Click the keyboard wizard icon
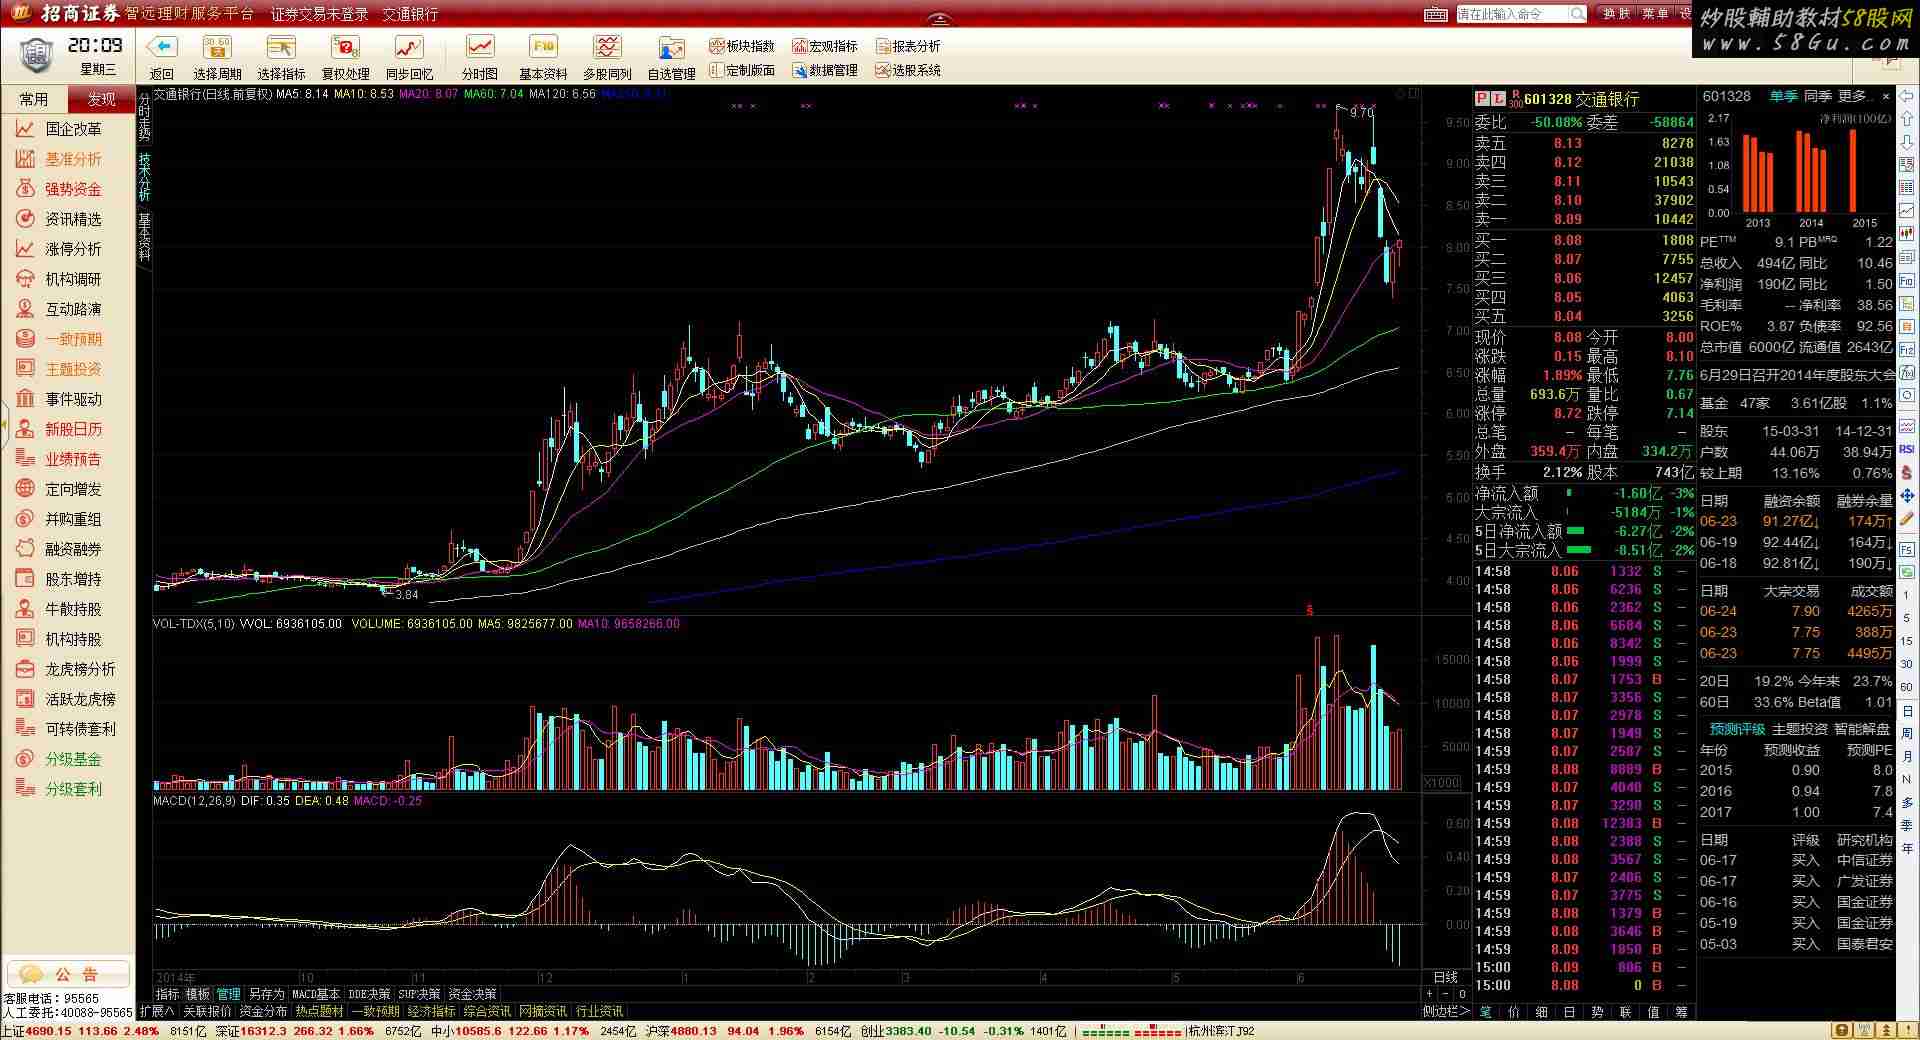This screenshot has width=1920, height=1040. 1435,14
